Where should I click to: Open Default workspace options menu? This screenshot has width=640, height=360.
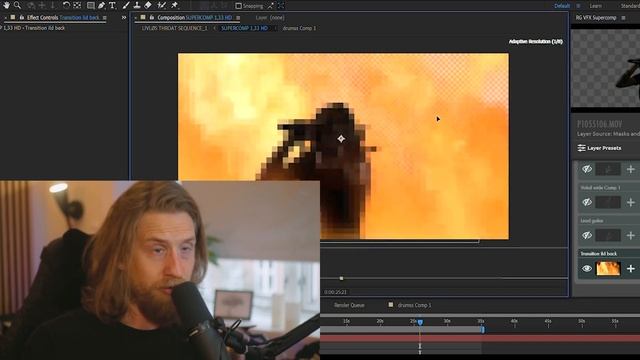(578, 6)
